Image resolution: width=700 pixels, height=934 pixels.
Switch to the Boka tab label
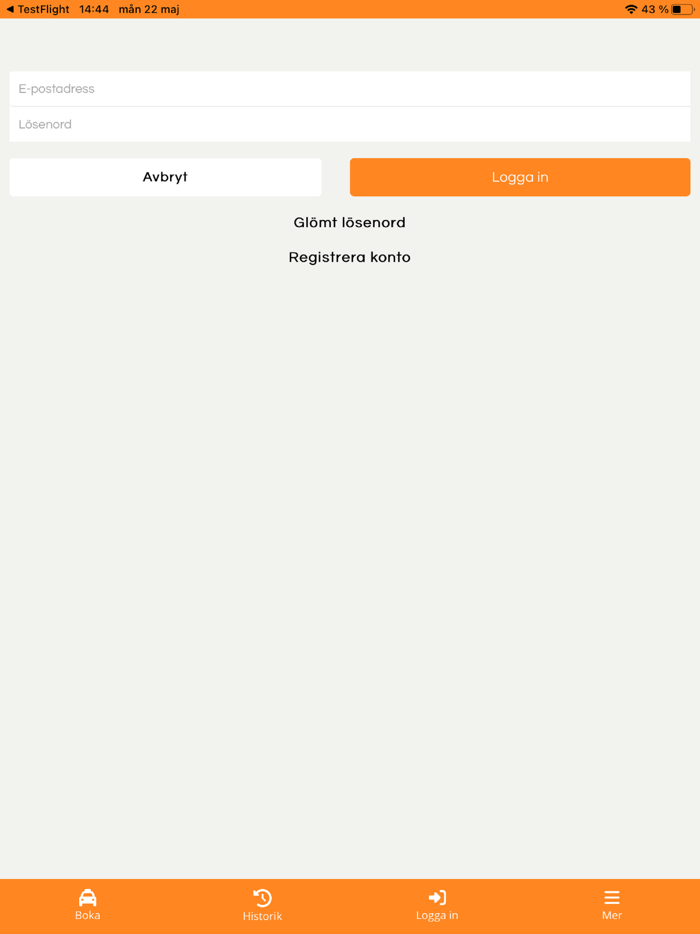pyautogui.click(x=88, y=916)
